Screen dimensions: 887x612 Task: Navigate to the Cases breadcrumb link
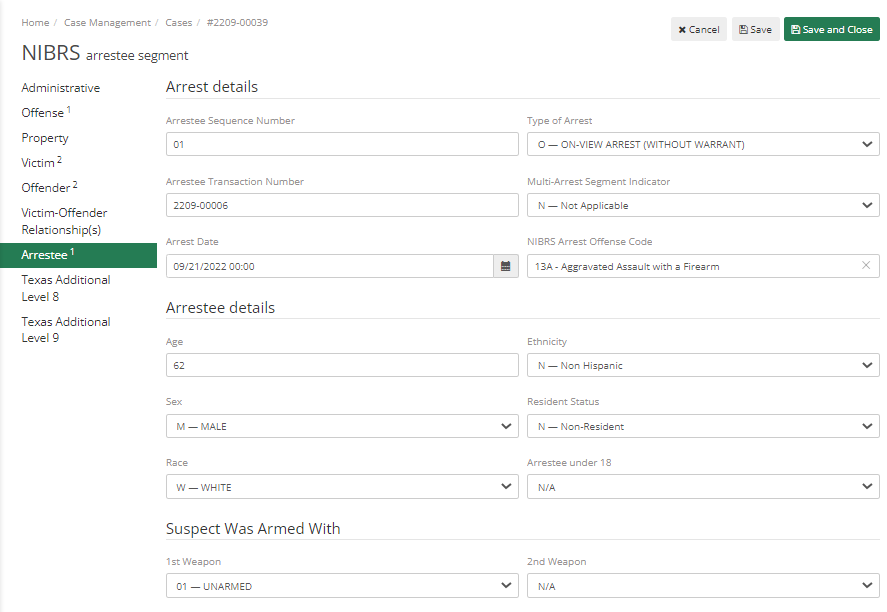click(178, 22)
